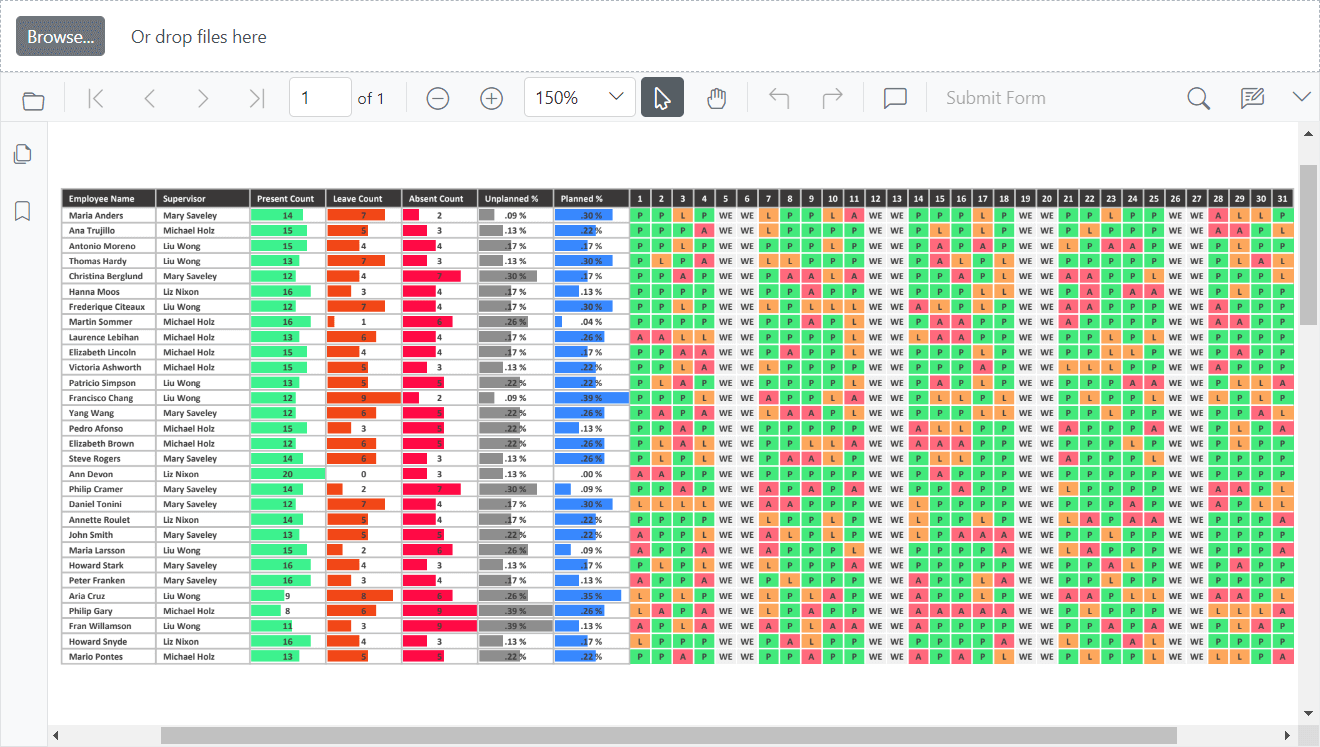Open page thumbnails sidebar icon

click(23, 154)
